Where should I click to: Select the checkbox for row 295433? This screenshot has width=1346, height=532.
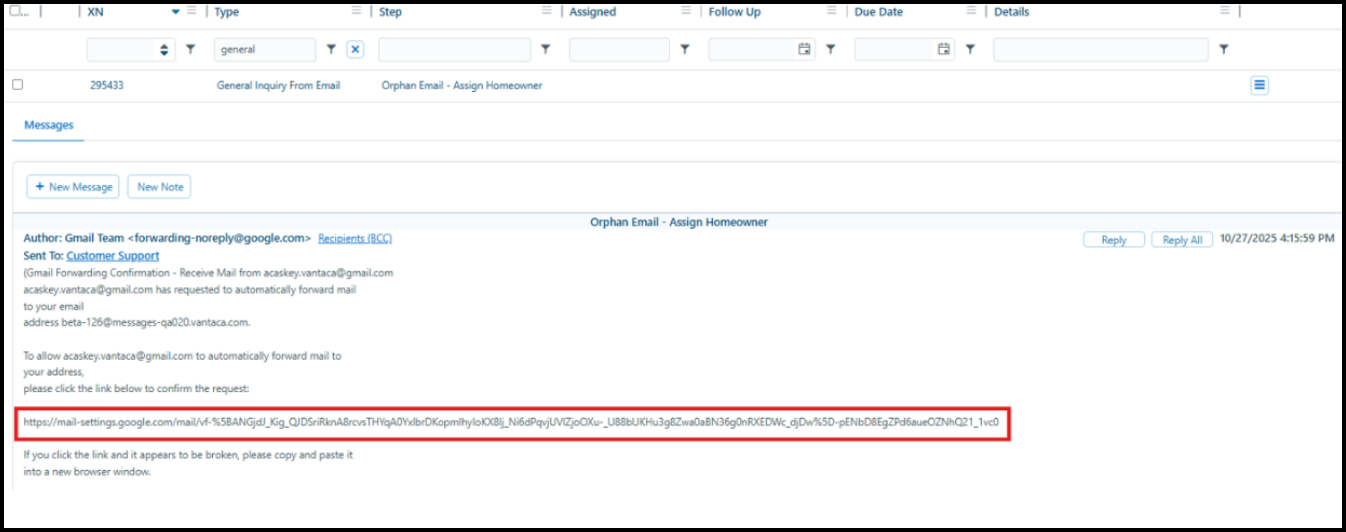click(x=17, y=85)
